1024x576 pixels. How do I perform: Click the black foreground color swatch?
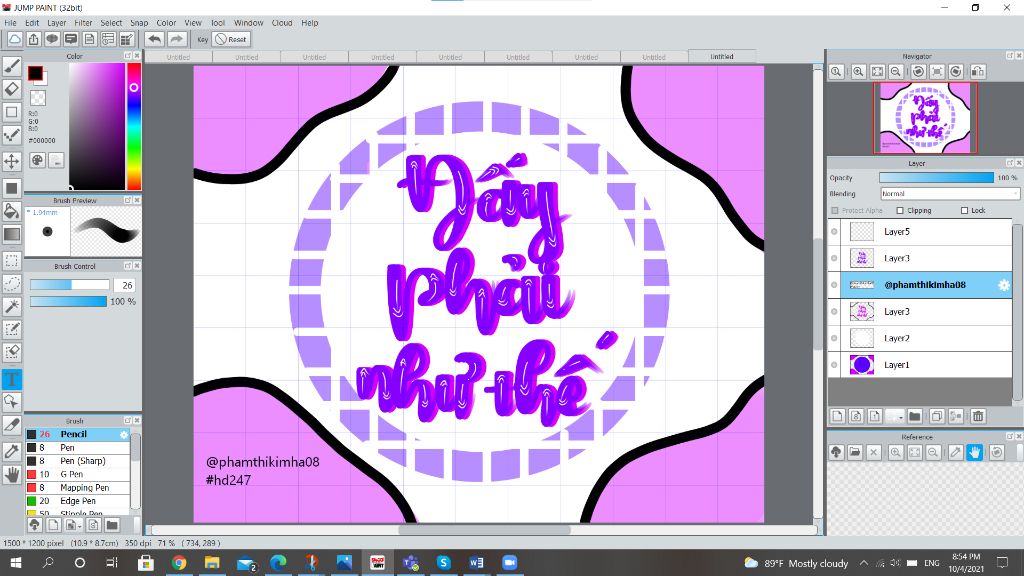pyautogui.click(x=35, y=73)
